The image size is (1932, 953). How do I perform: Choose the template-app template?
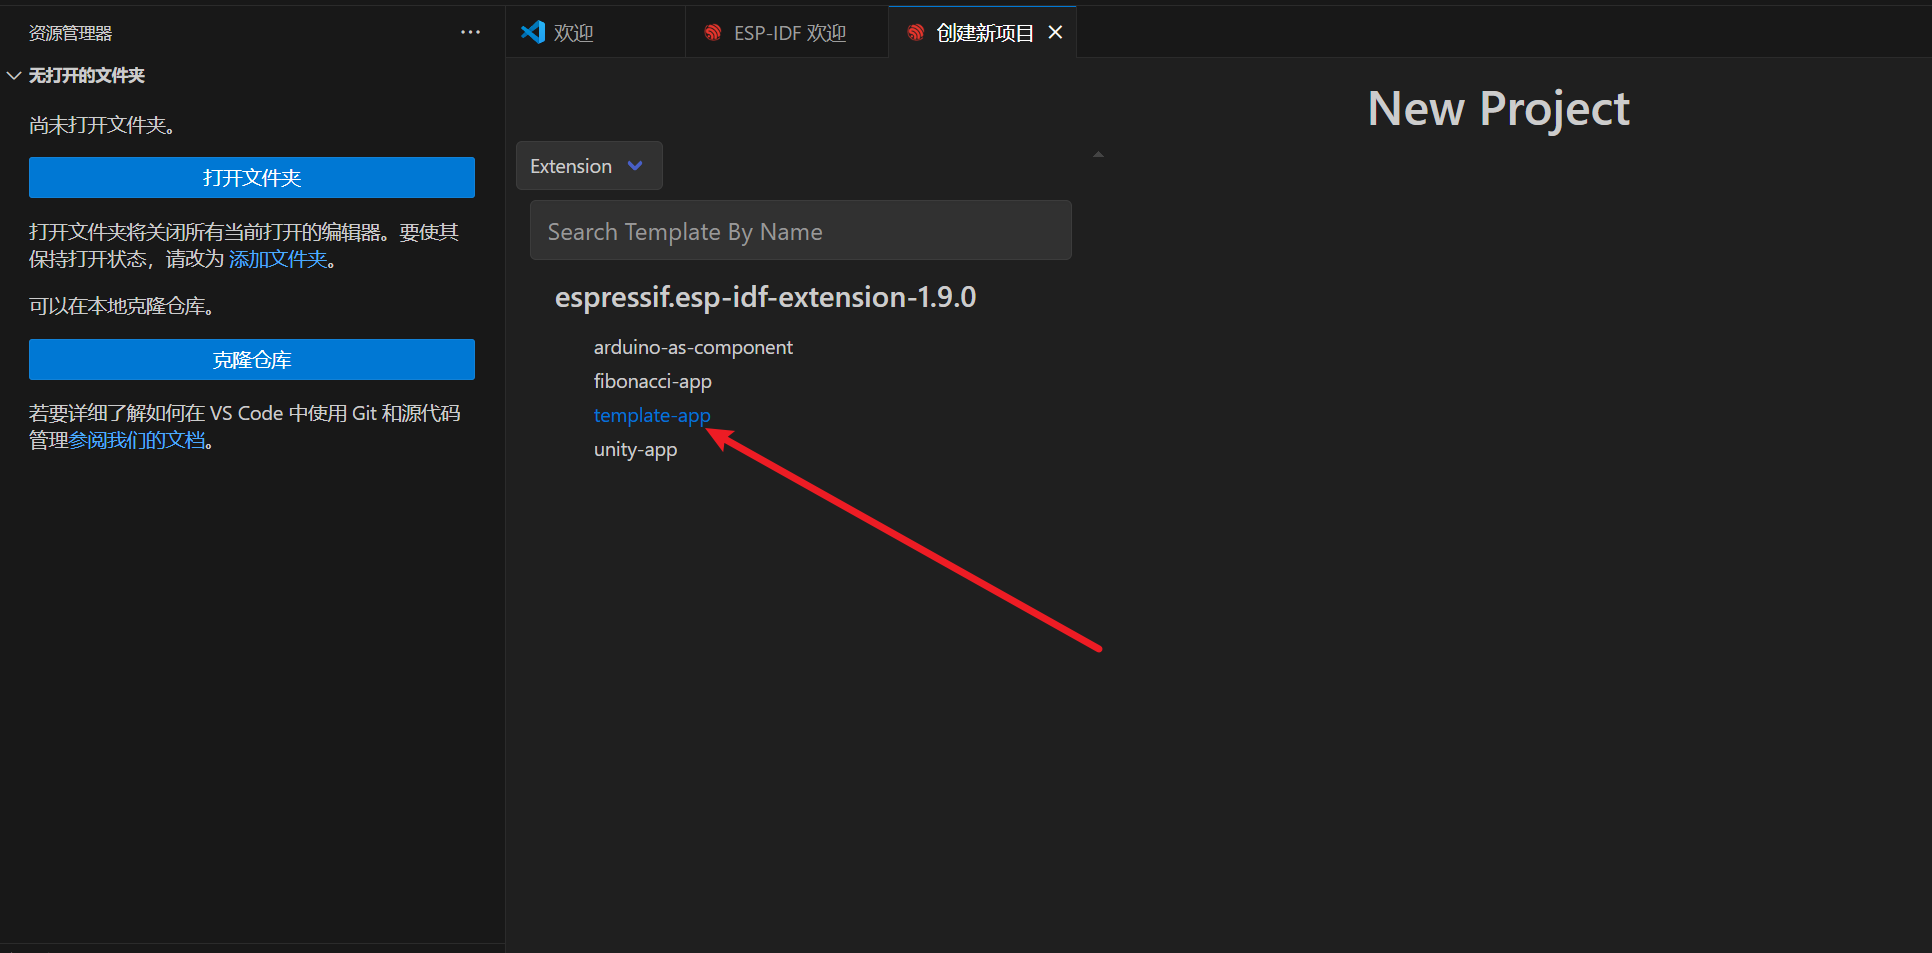pyautogui.click(x=652, y=415)
